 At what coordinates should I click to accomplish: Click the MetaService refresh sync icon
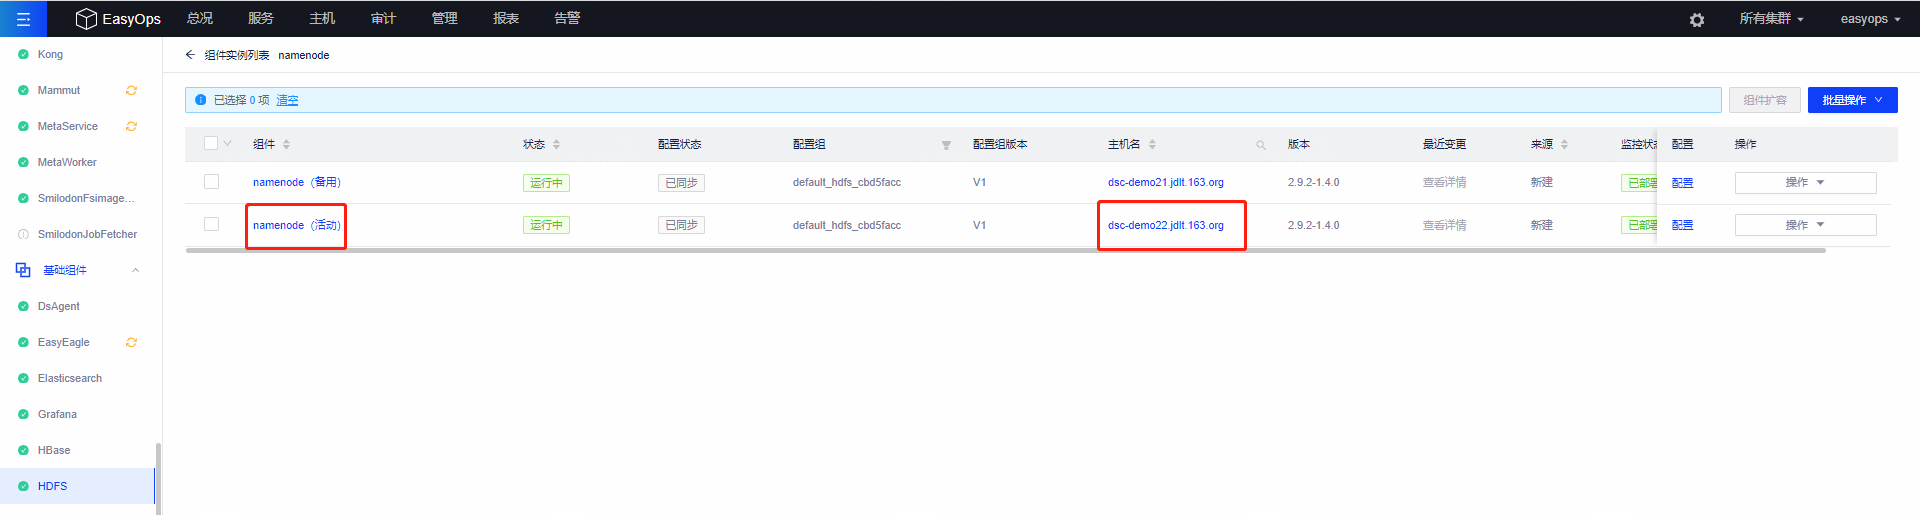point(131,126)
